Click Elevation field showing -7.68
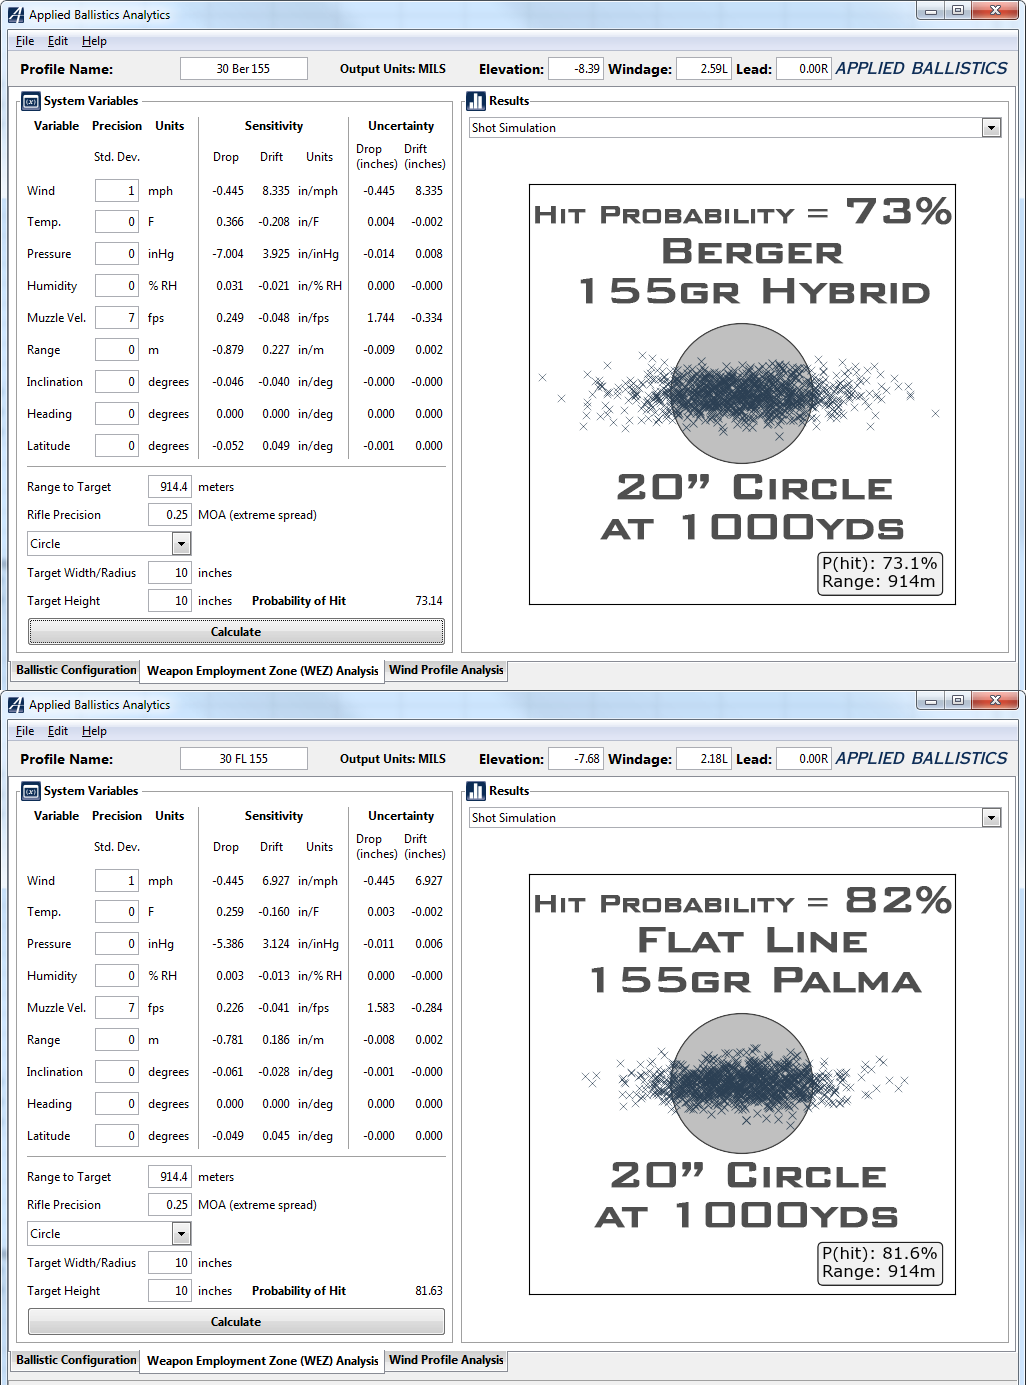The width and height of the screenshot is (1026, 1385). 576,759
